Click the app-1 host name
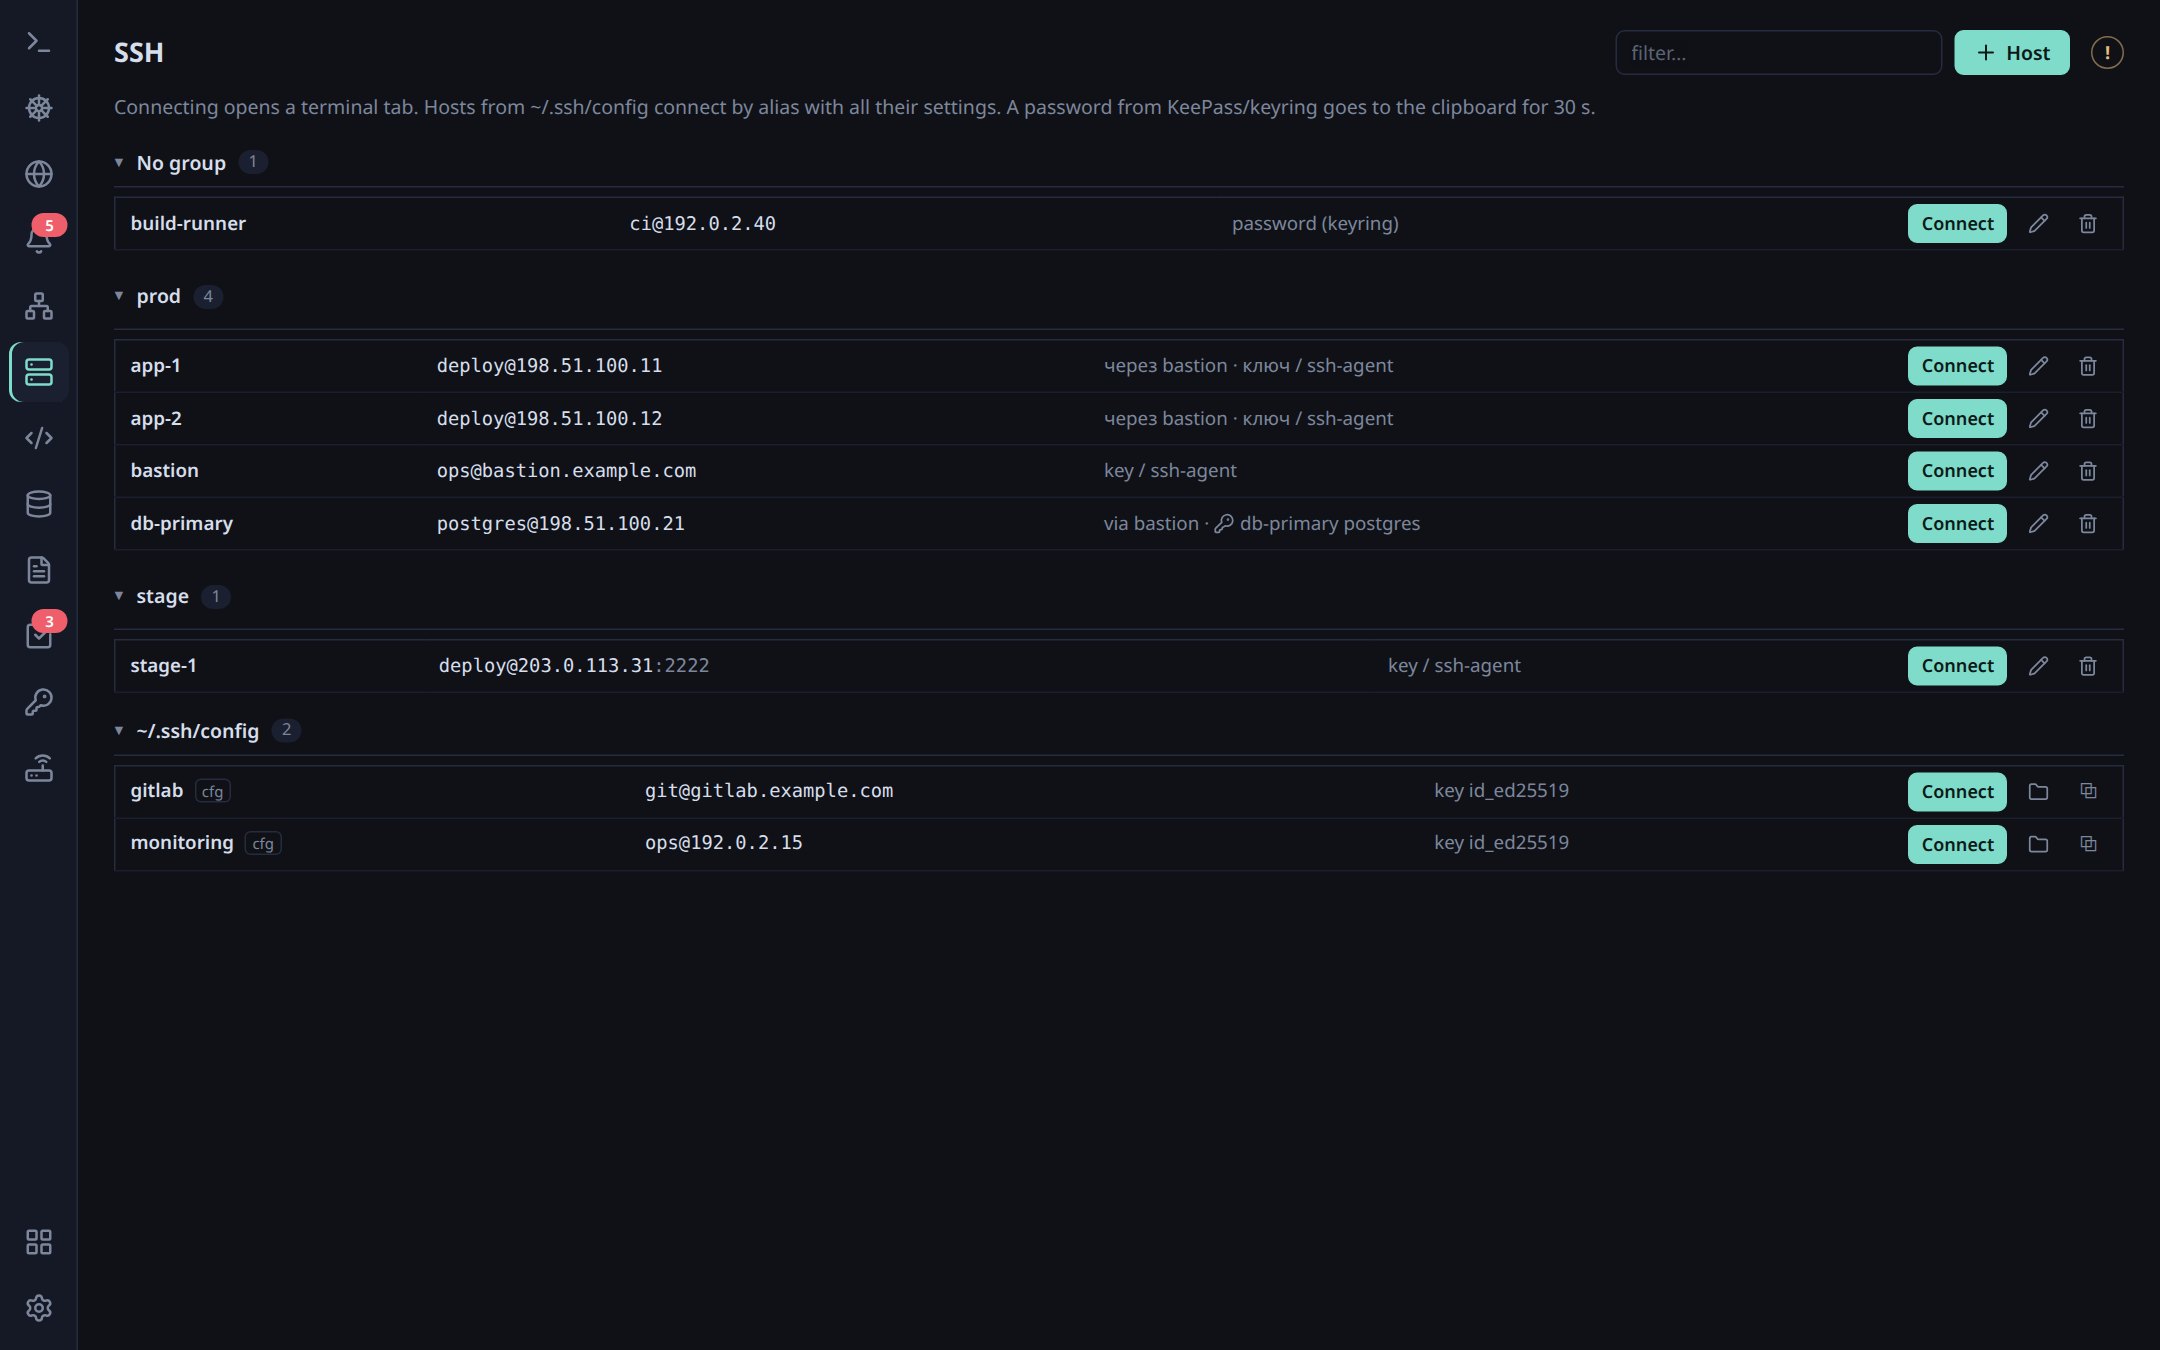Screen dimensions: 2160x1350 pos(155,366)
